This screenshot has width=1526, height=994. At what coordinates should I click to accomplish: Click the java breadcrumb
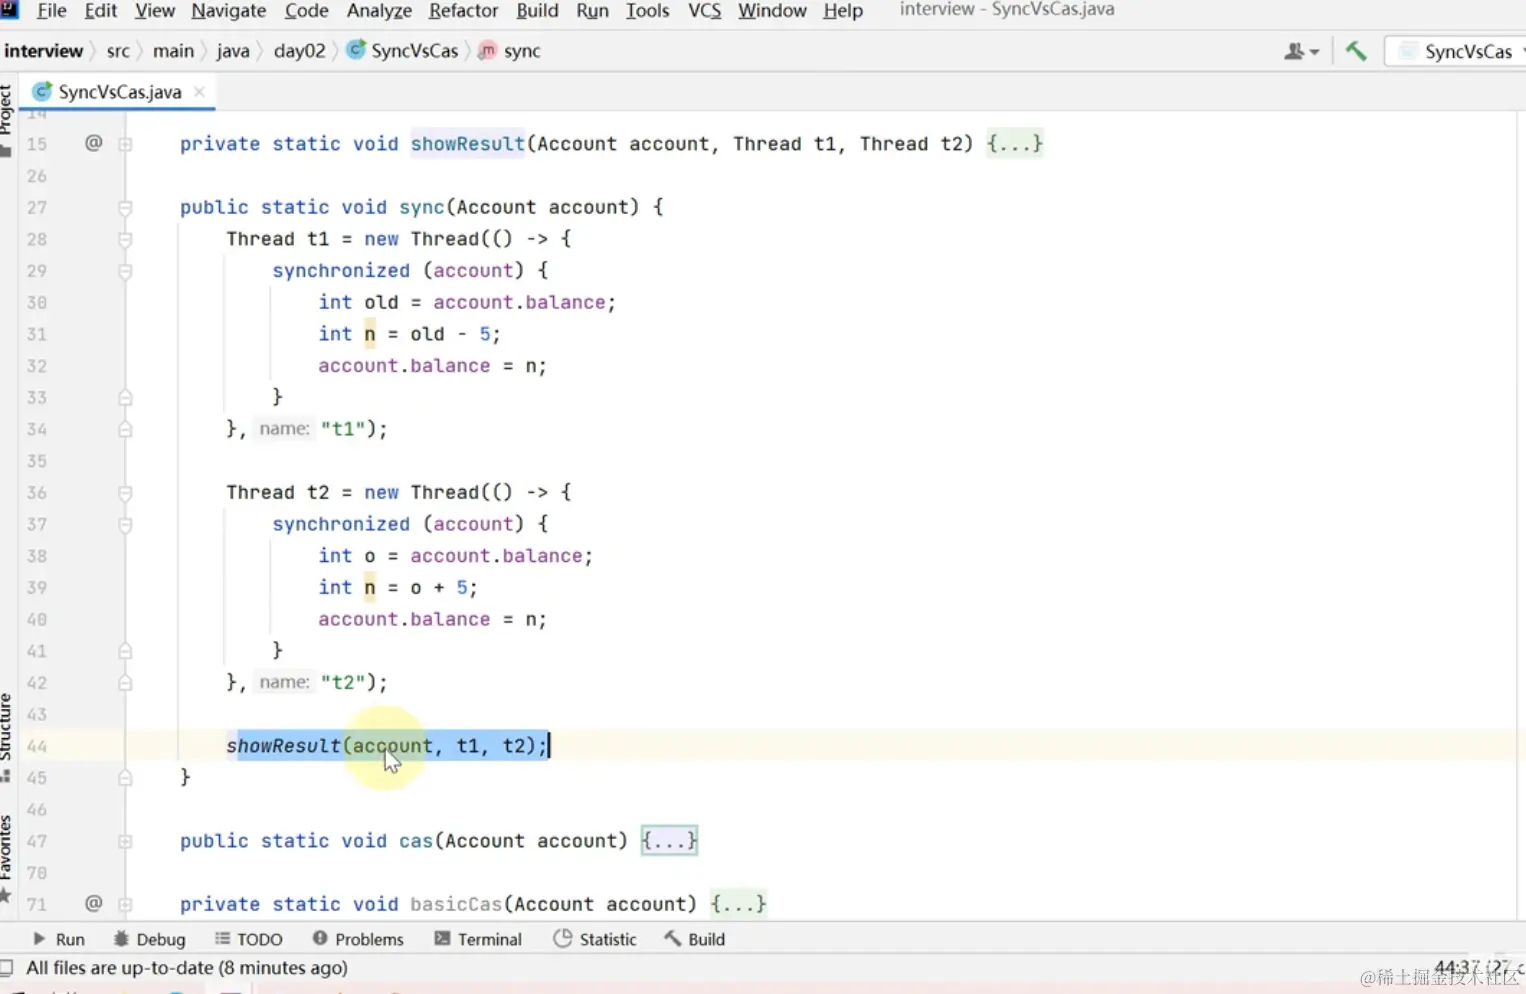click(x=233, y=51)
